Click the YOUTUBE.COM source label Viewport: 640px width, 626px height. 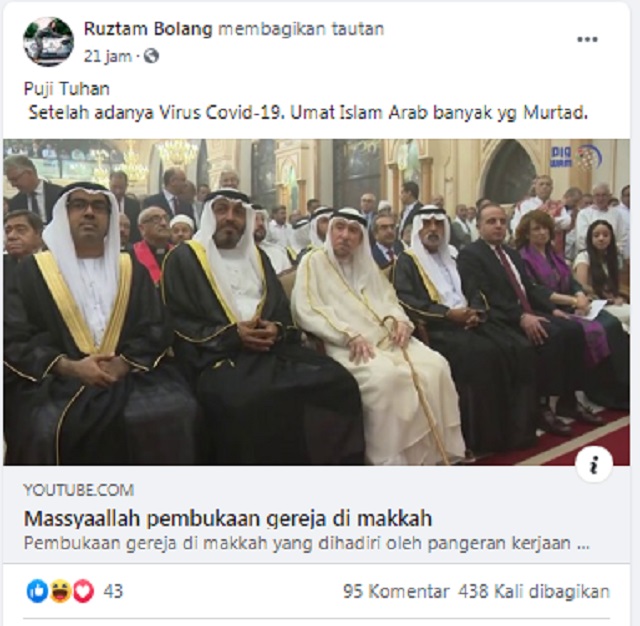(x=79, y=490)
